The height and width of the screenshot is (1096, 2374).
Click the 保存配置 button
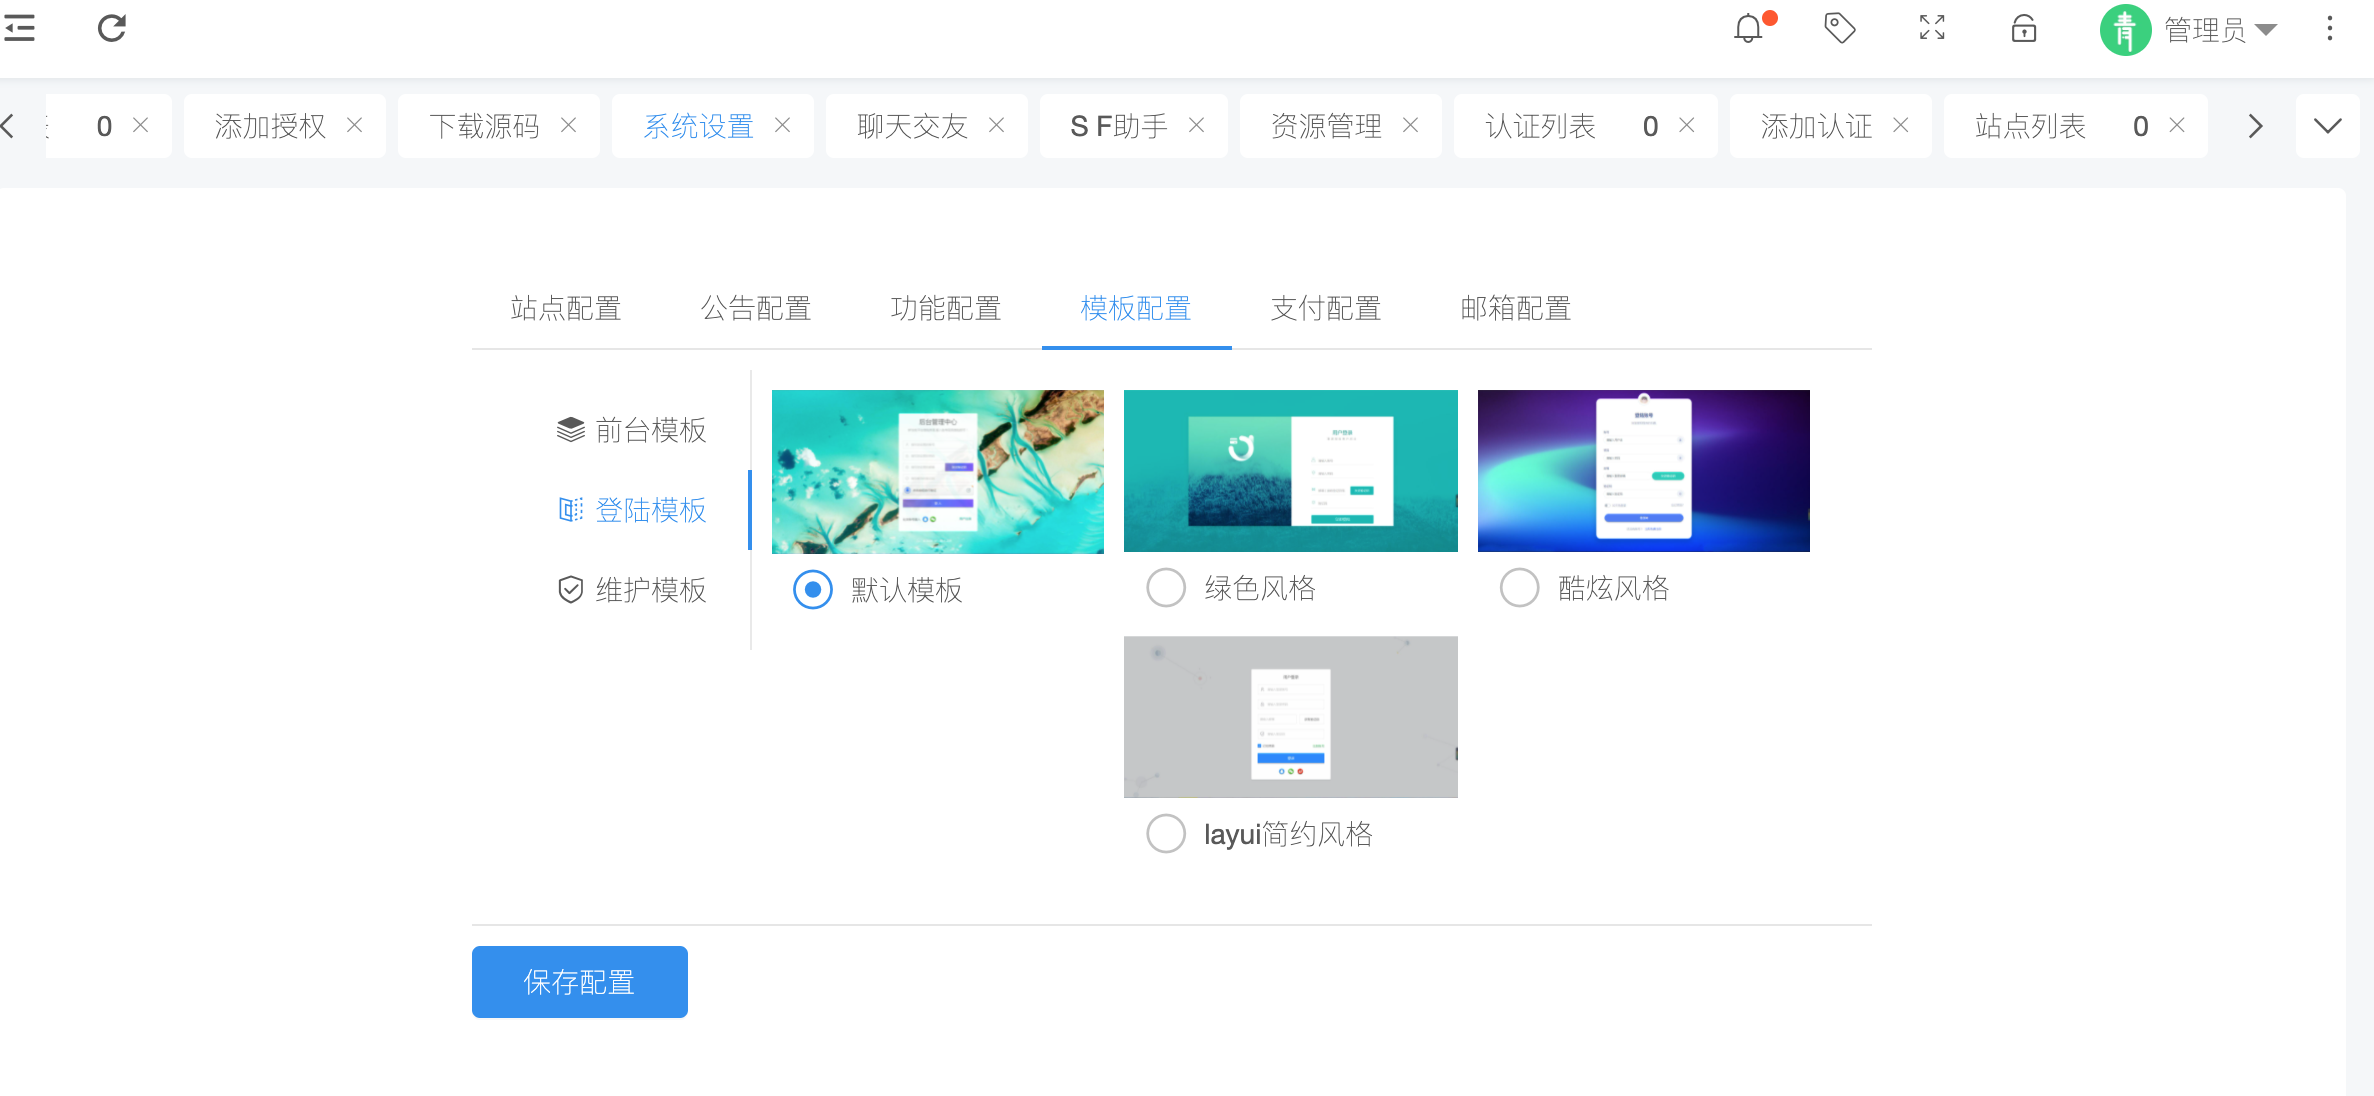tap(580, 982)
